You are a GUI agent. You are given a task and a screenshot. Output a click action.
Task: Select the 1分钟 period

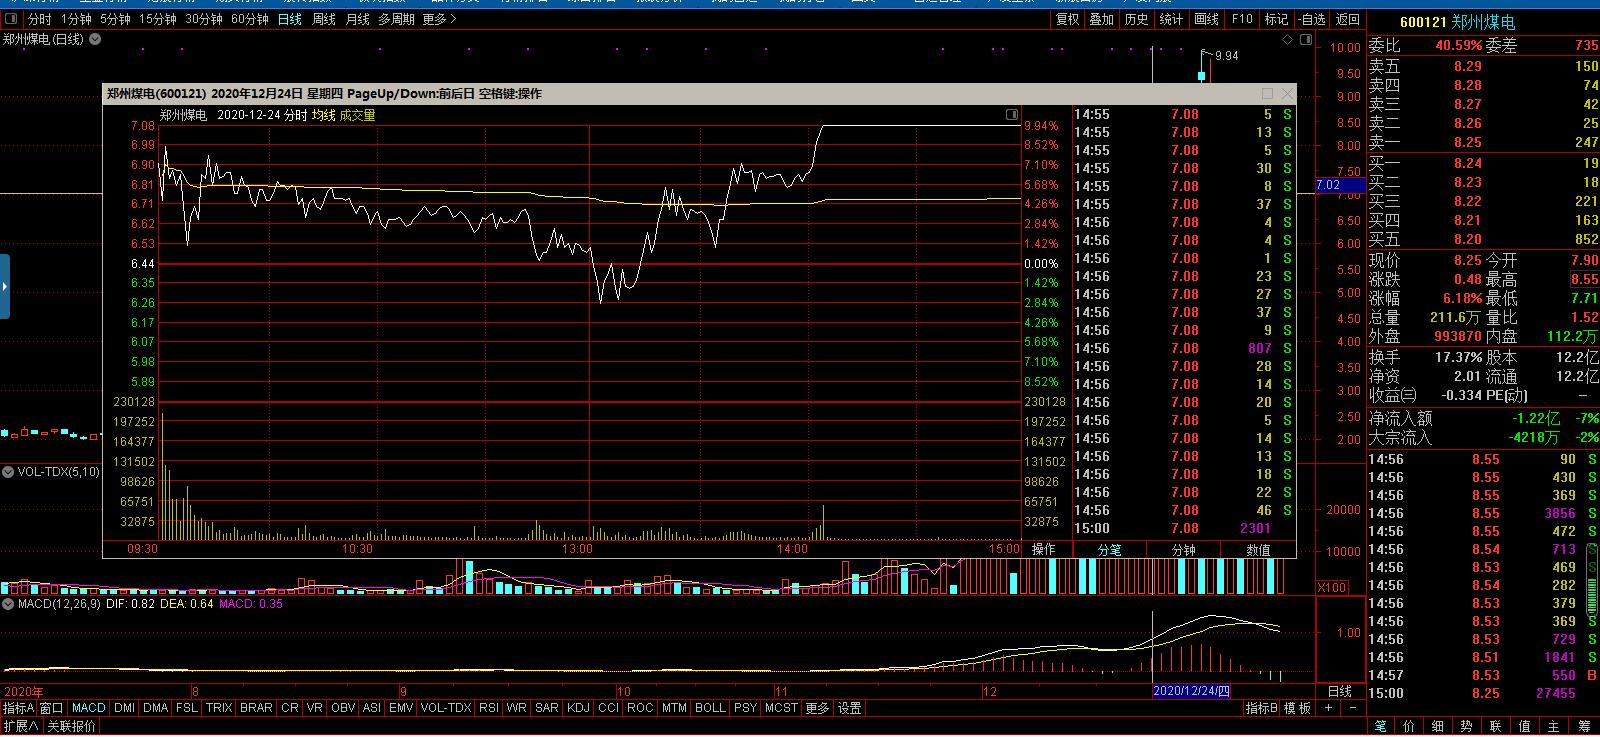pyautogui.click(x=76, y=19)
